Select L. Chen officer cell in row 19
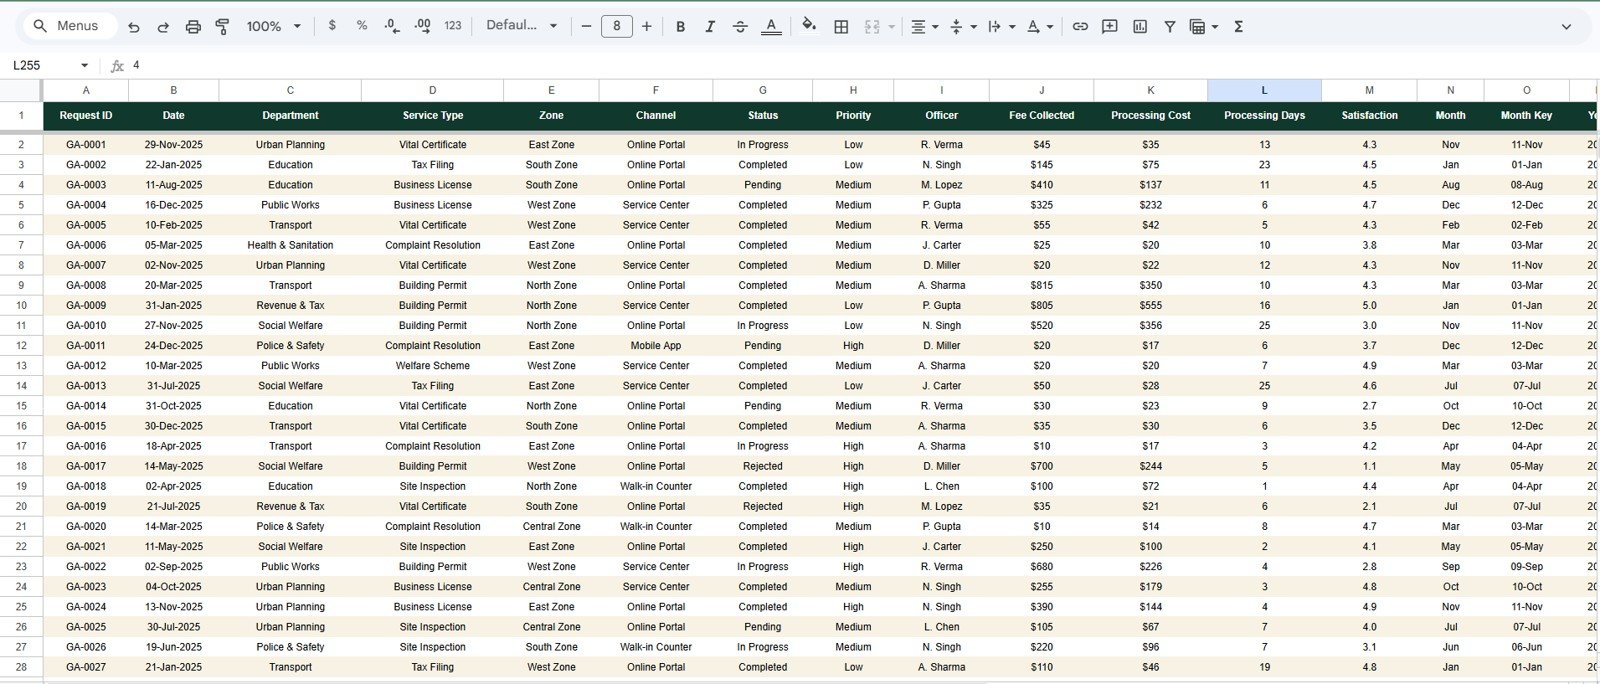 [941, 486]
